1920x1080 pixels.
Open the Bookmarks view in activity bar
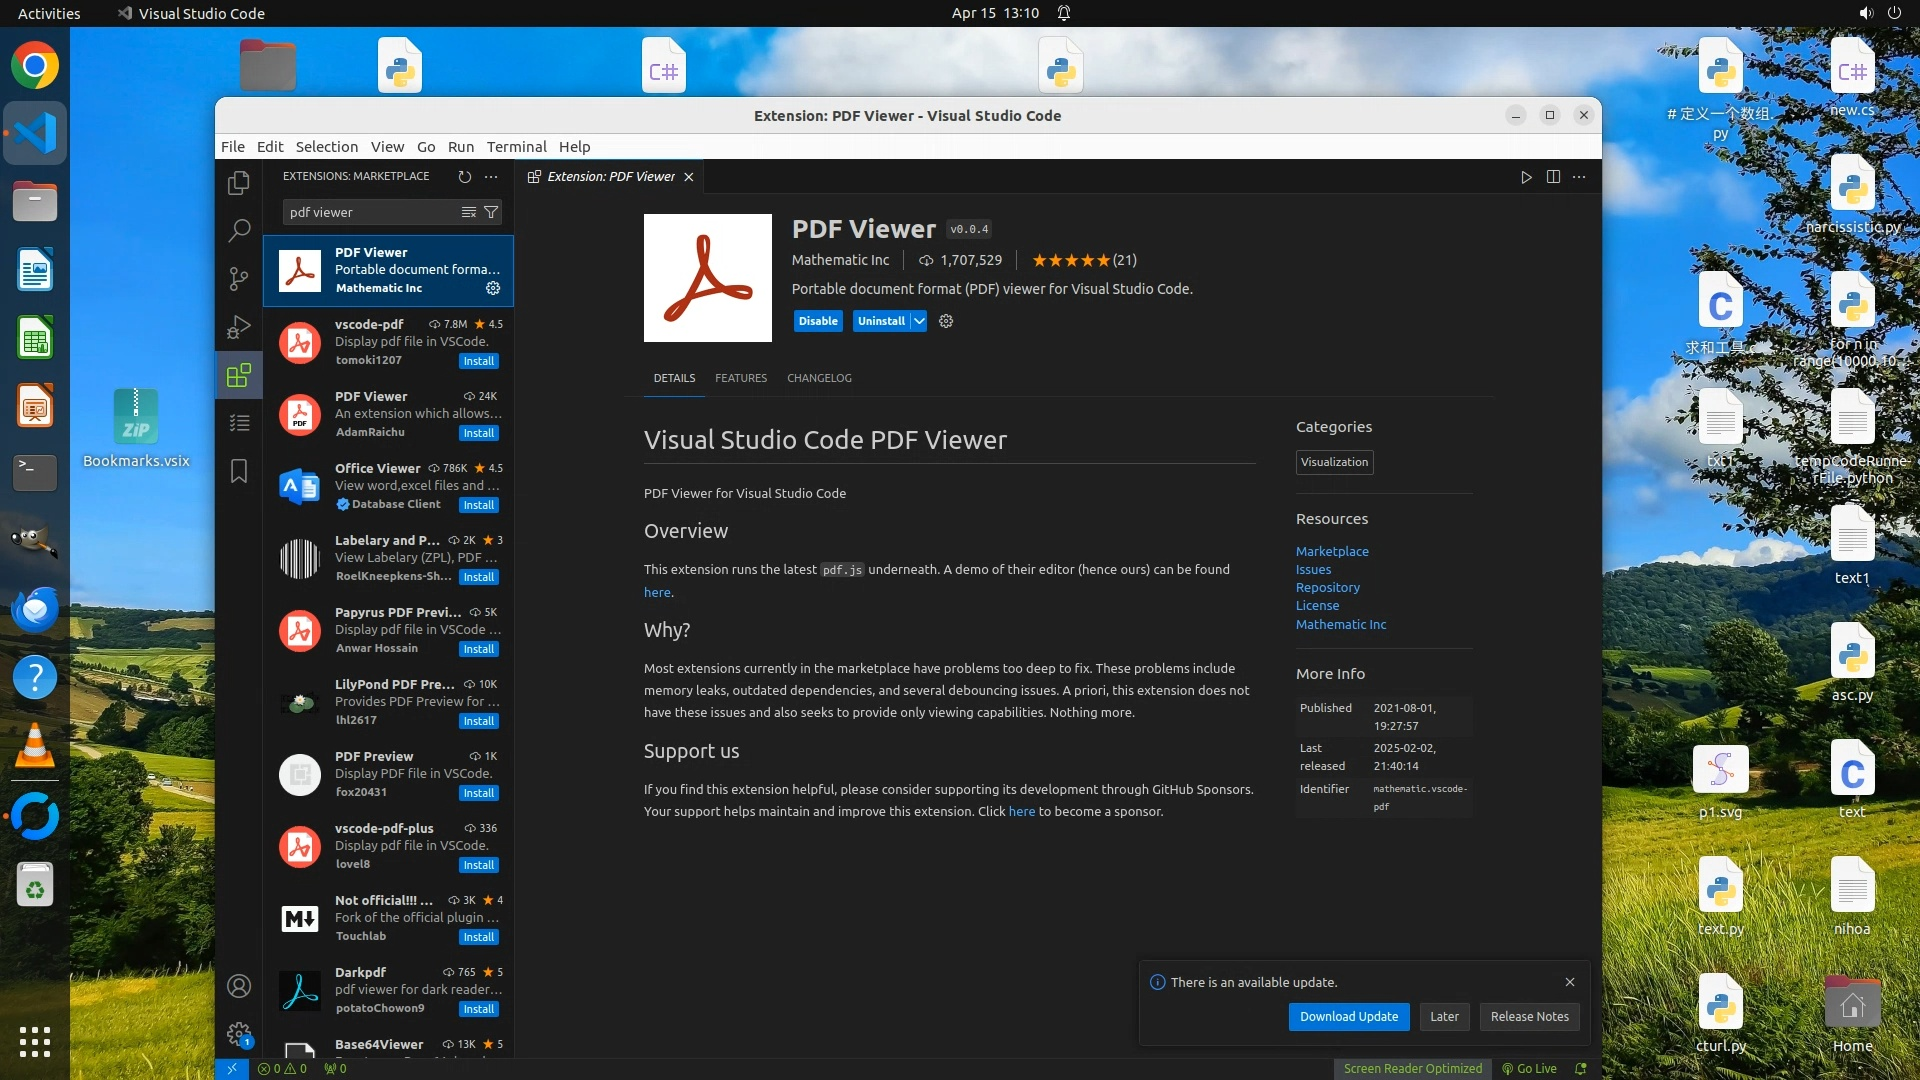coord(238,471)
